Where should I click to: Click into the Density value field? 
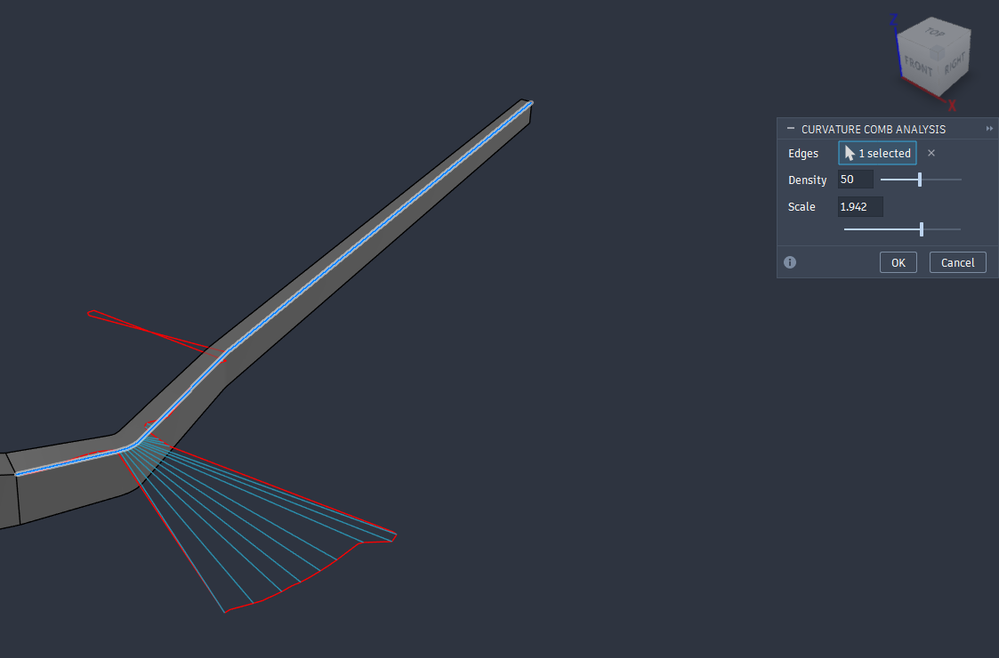pos(855,180)
